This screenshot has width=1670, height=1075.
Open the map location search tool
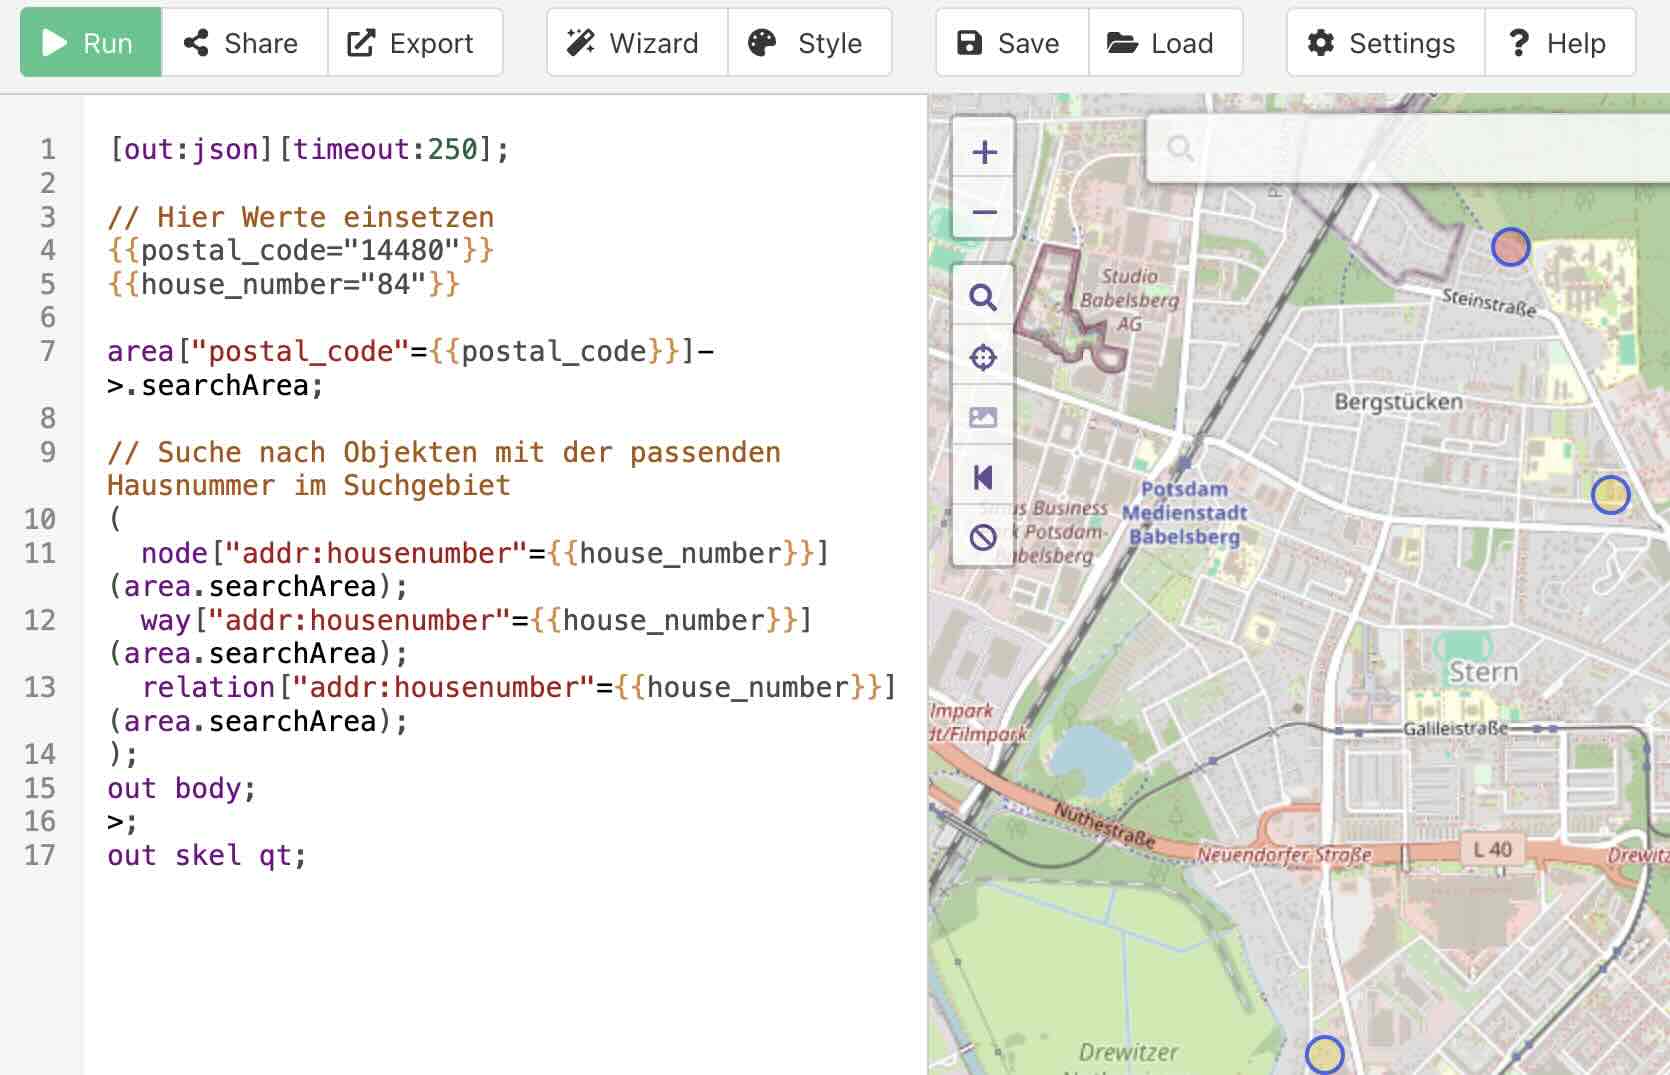click(983, 297)
